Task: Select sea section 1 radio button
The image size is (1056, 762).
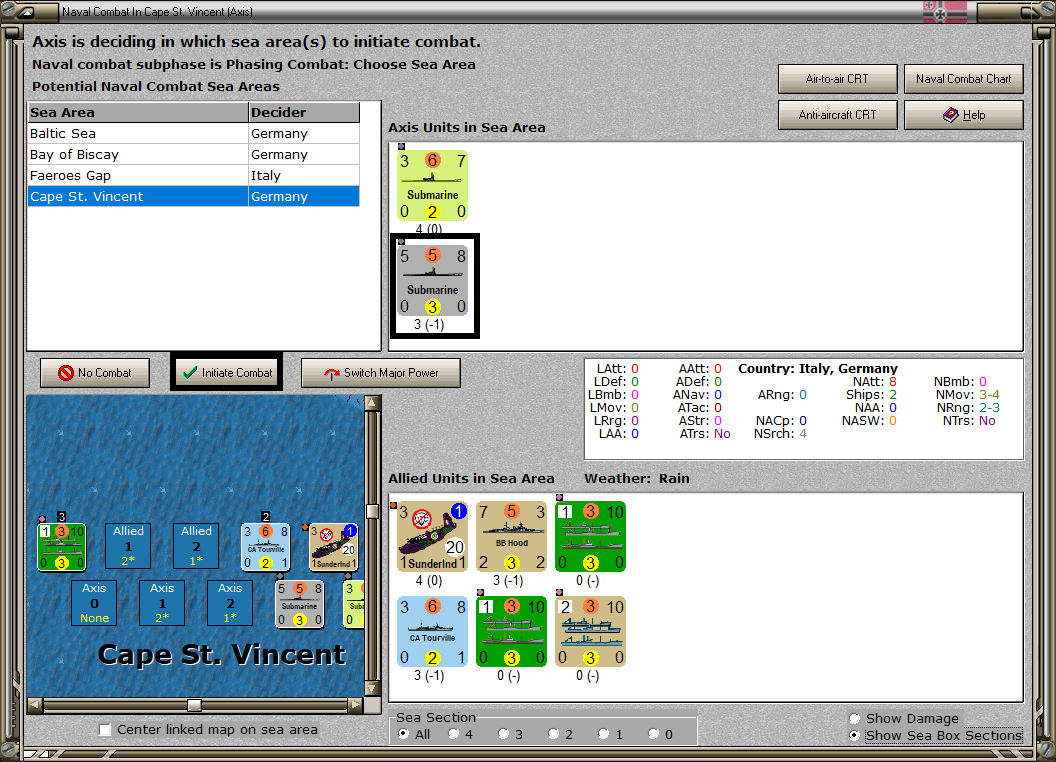Action: point(603,734)
